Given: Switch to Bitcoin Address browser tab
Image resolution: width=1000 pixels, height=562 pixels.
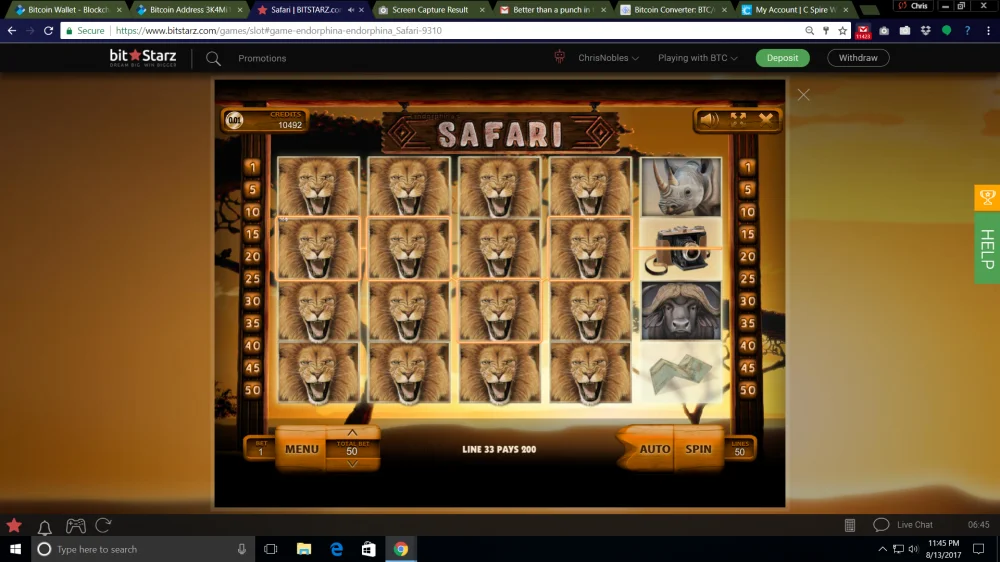Looking at the screenshot, I should coord(189,10).
